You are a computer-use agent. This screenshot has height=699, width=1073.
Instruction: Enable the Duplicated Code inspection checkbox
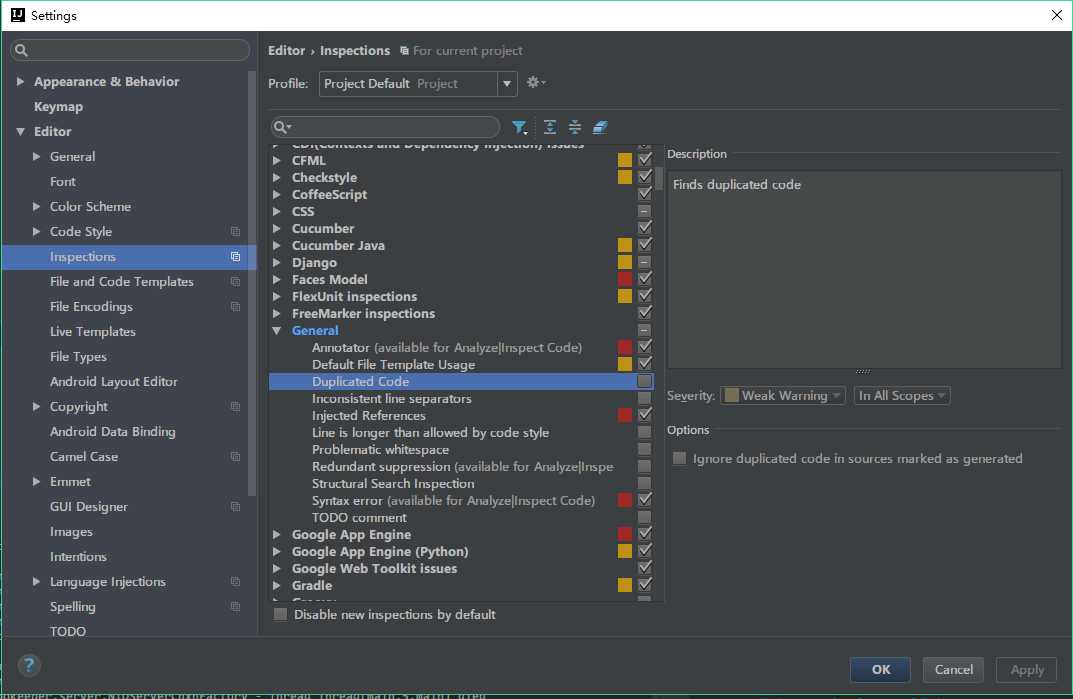644,381
